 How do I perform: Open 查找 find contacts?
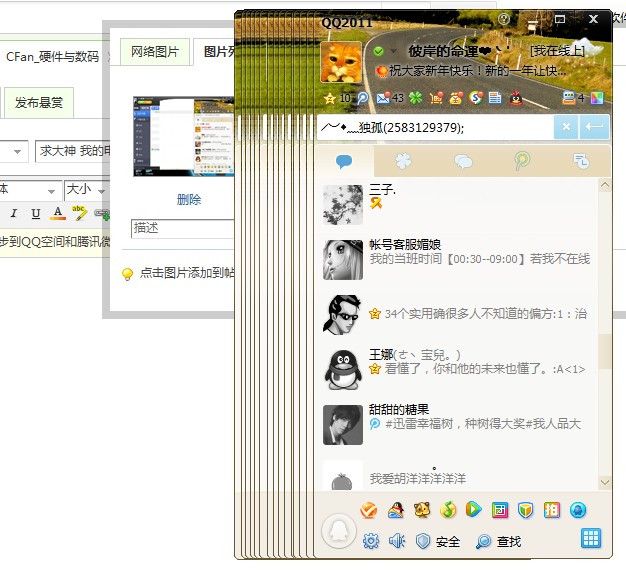[x=499, y=541]
